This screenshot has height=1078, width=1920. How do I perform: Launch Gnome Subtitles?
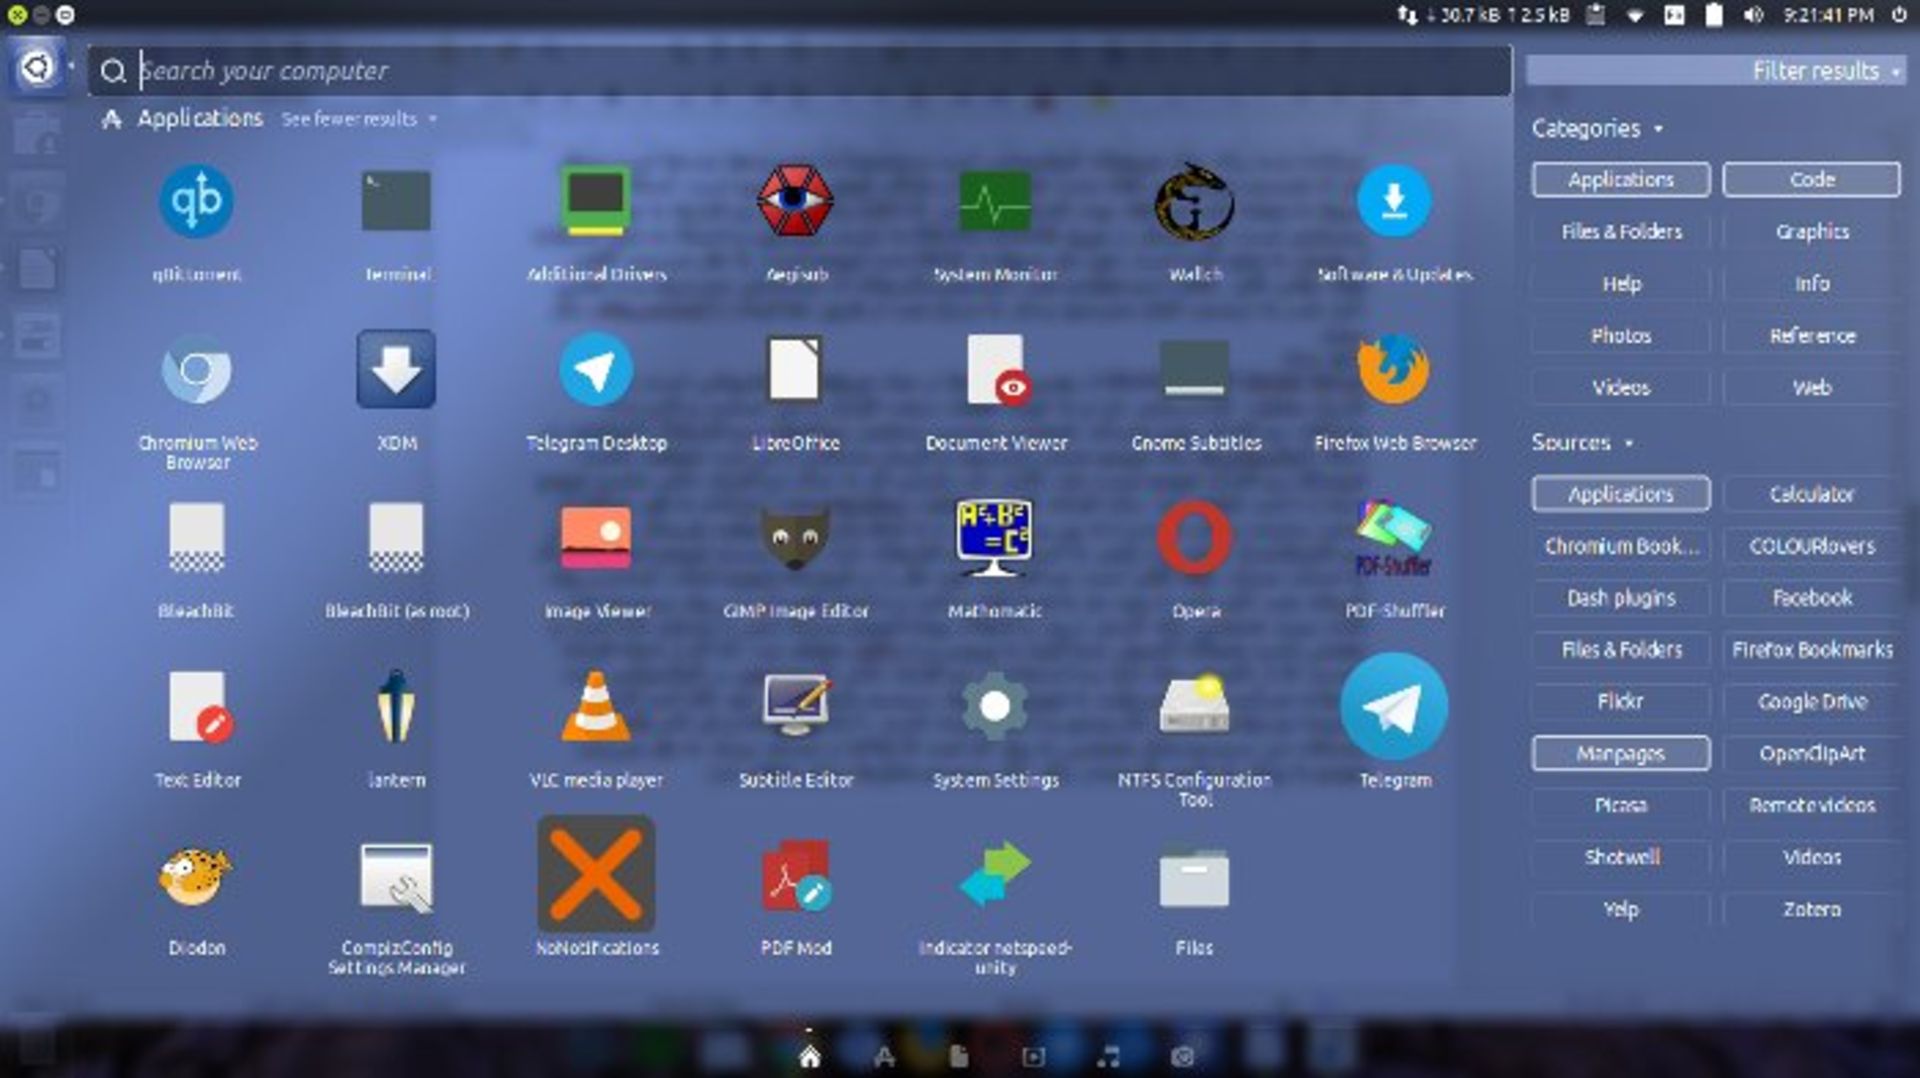(1195, 370)
